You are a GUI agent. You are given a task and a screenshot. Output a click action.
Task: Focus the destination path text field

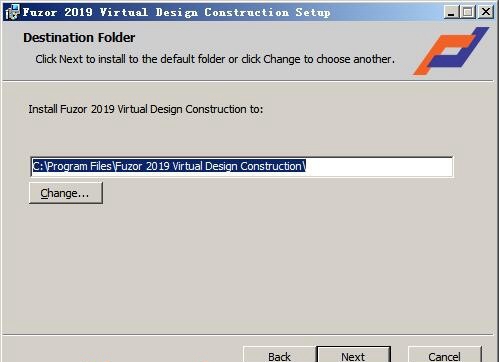[242, 167]
